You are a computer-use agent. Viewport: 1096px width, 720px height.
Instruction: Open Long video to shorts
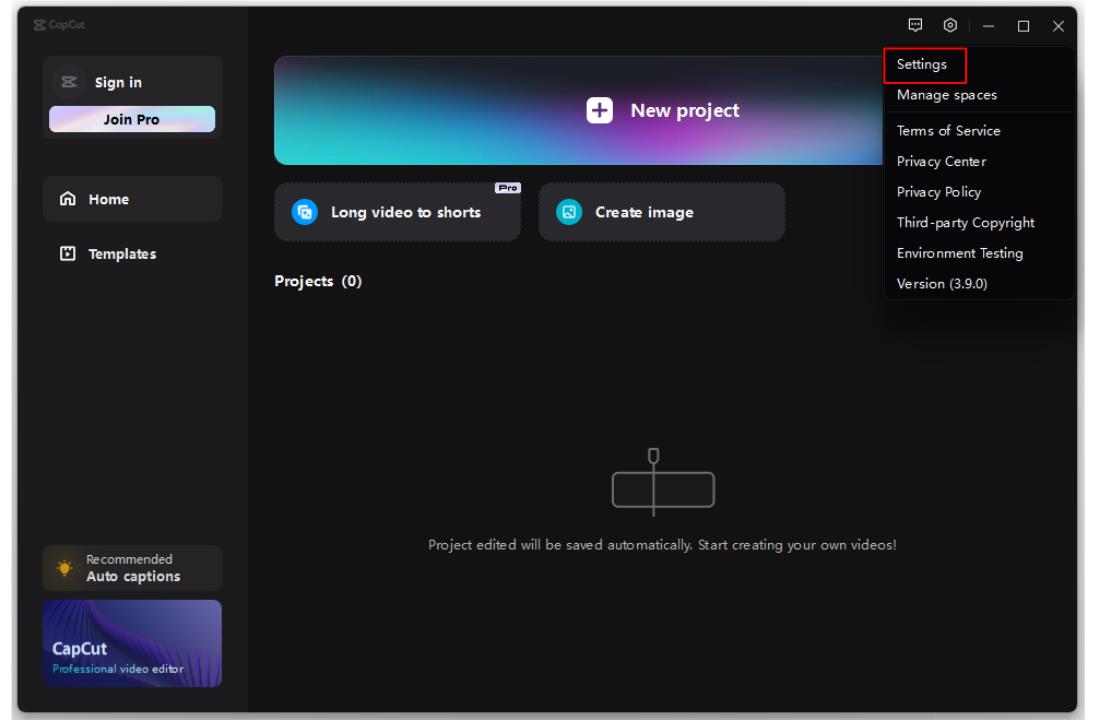pyautogui.click(x=398, y=212)
